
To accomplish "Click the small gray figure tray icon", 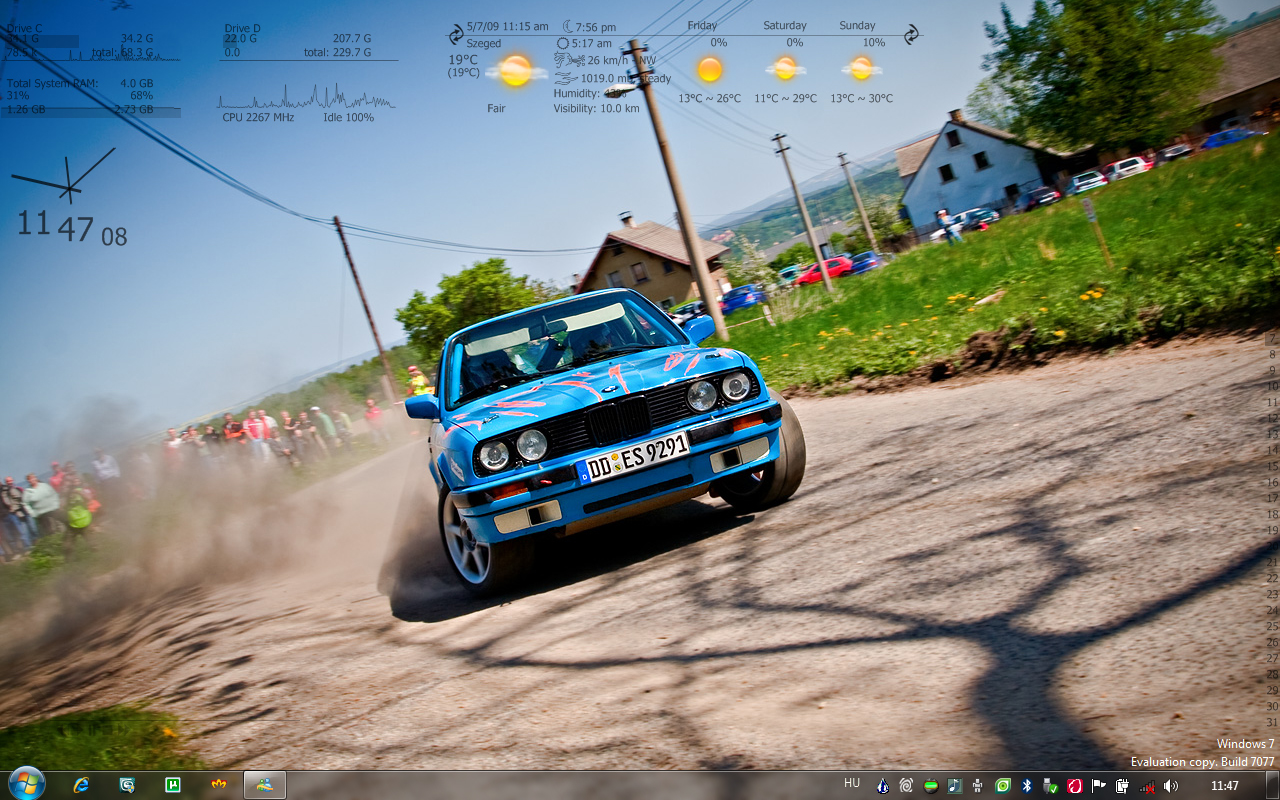I will click(x=978, y=786).
